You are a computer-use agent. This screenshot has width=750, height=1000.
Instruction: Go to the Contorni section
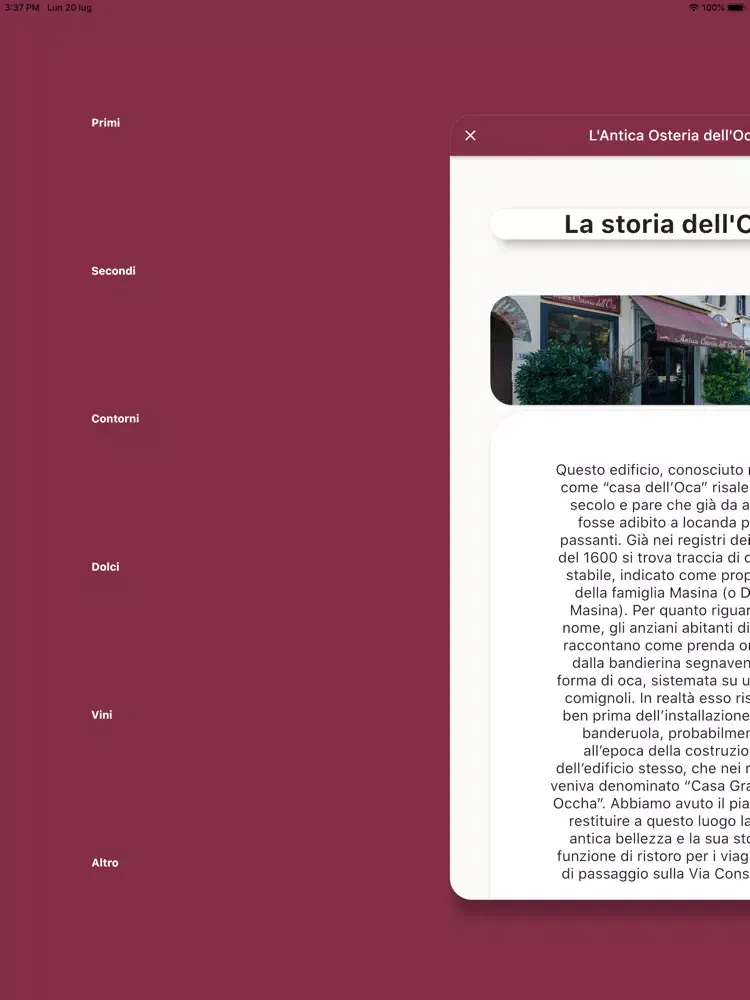pos(115,418)
